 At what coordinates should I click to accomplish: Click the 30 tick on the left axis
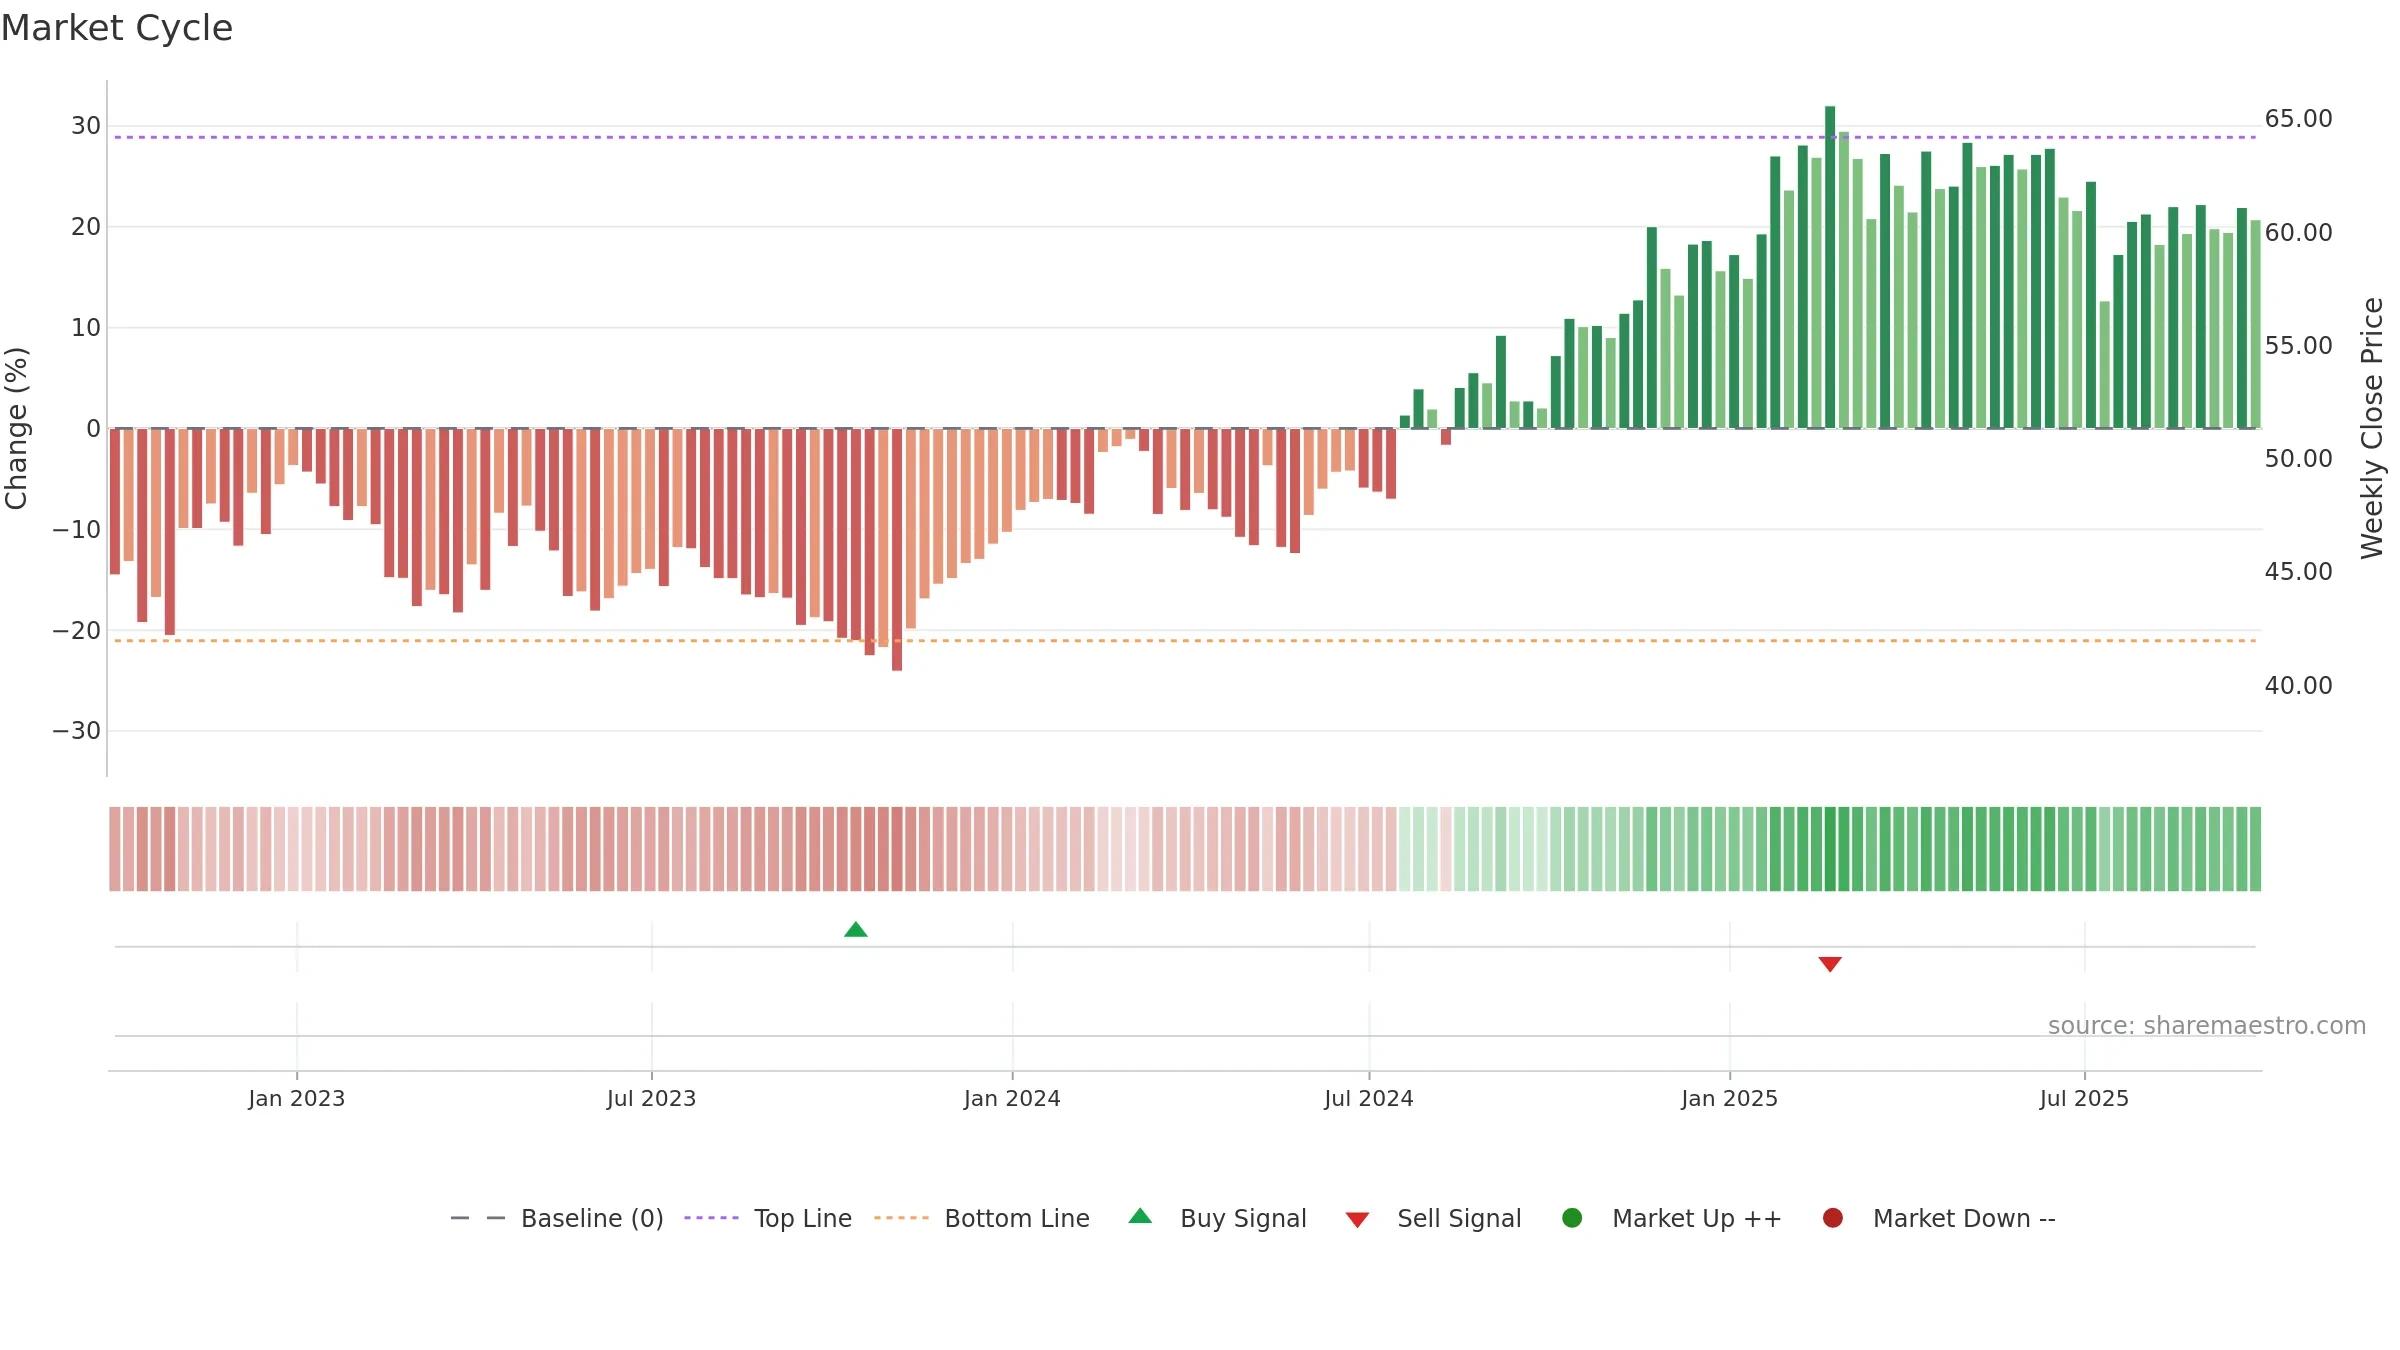[86, 126]
